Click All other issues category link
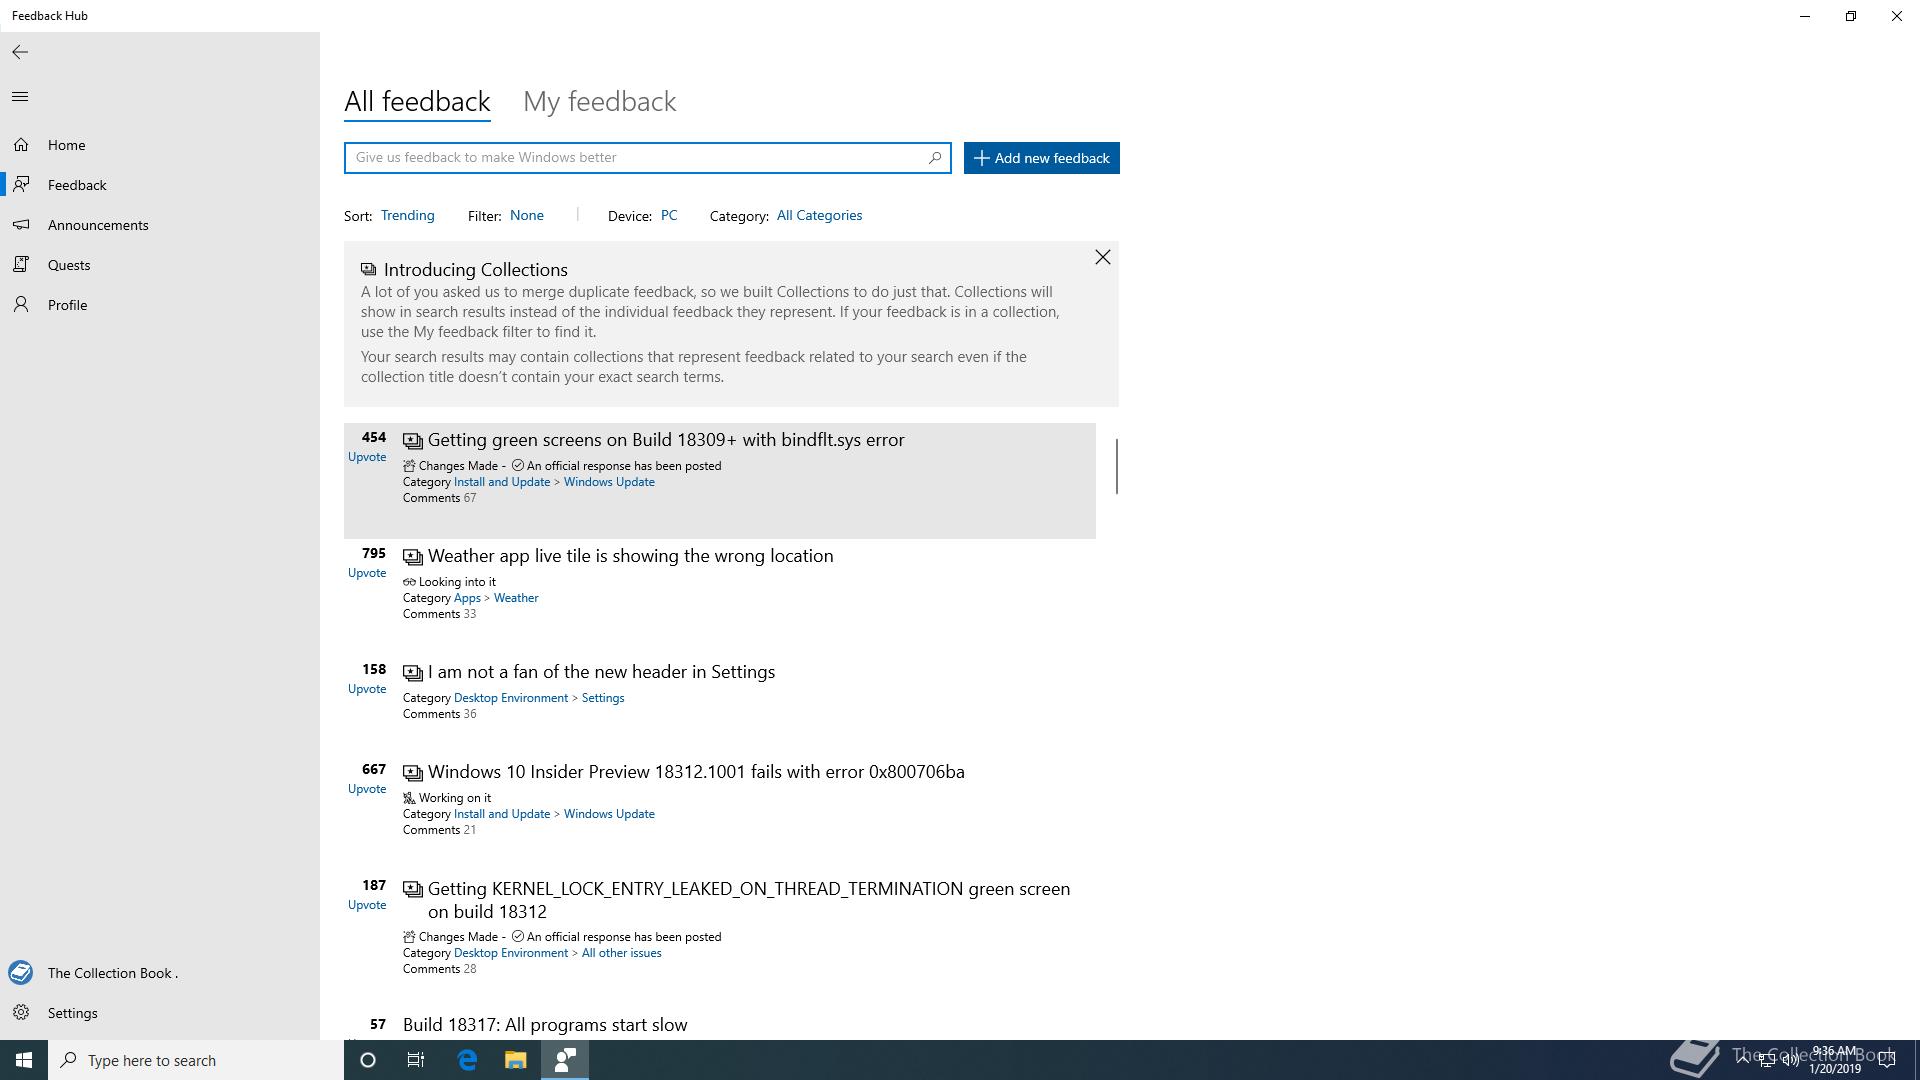Viewport: 1920px width, 1080px height. 622,953
